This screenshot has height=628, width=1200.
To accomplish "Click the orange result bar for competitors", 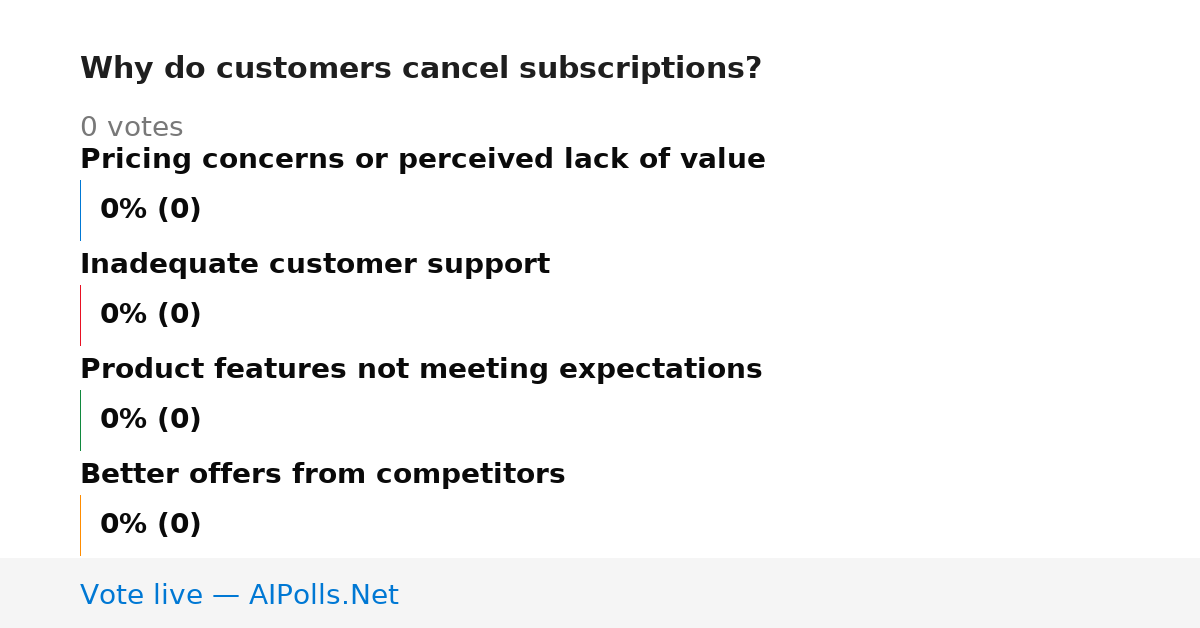I will [x=80, y=525].
